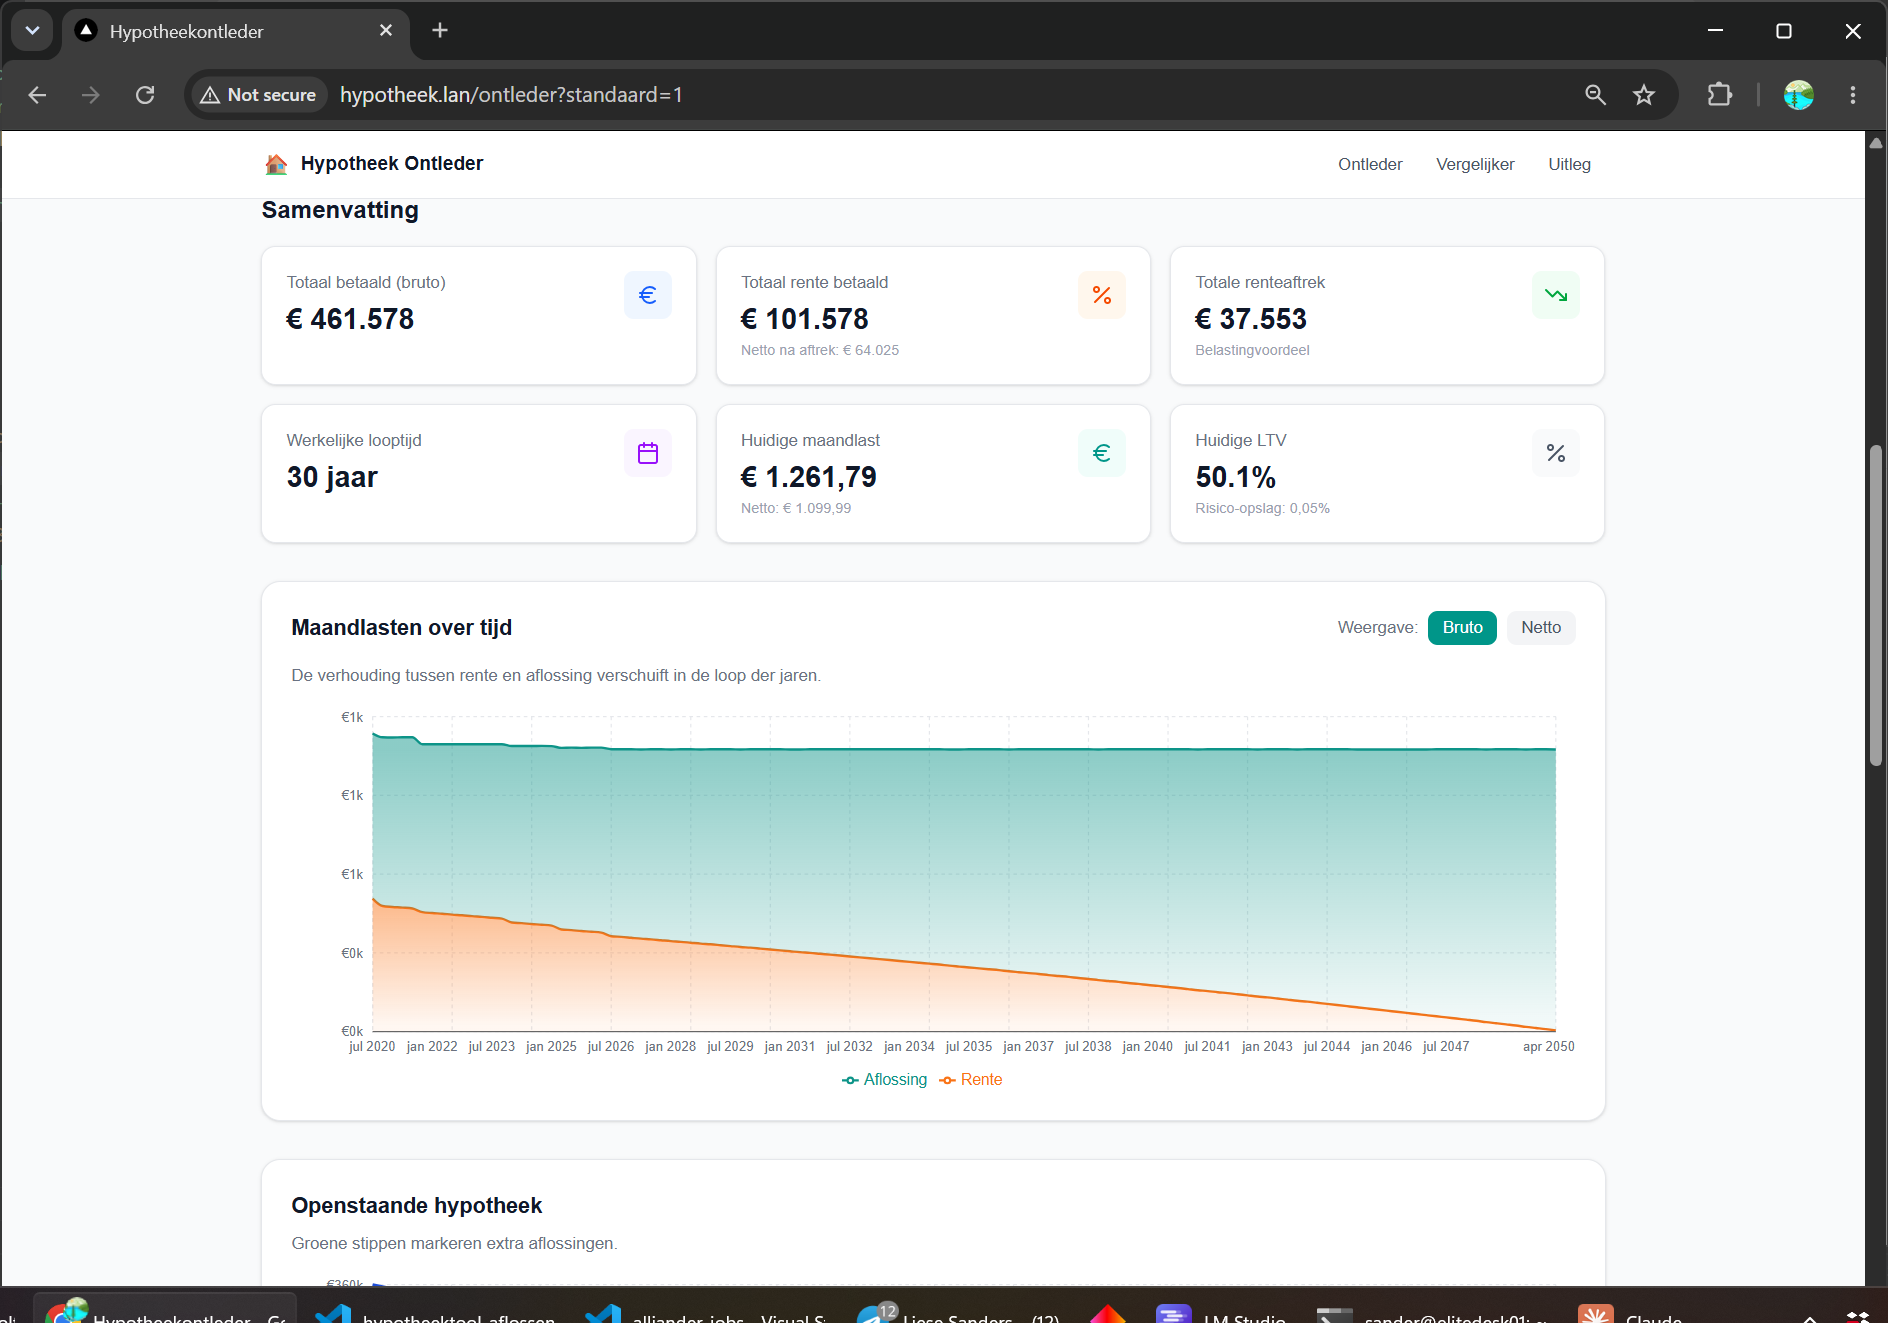Image resolution: width=1888 pixels, height=1323 pixels.
Task: Click the € 461.578 total paid value
Action: tap(350, 319)
